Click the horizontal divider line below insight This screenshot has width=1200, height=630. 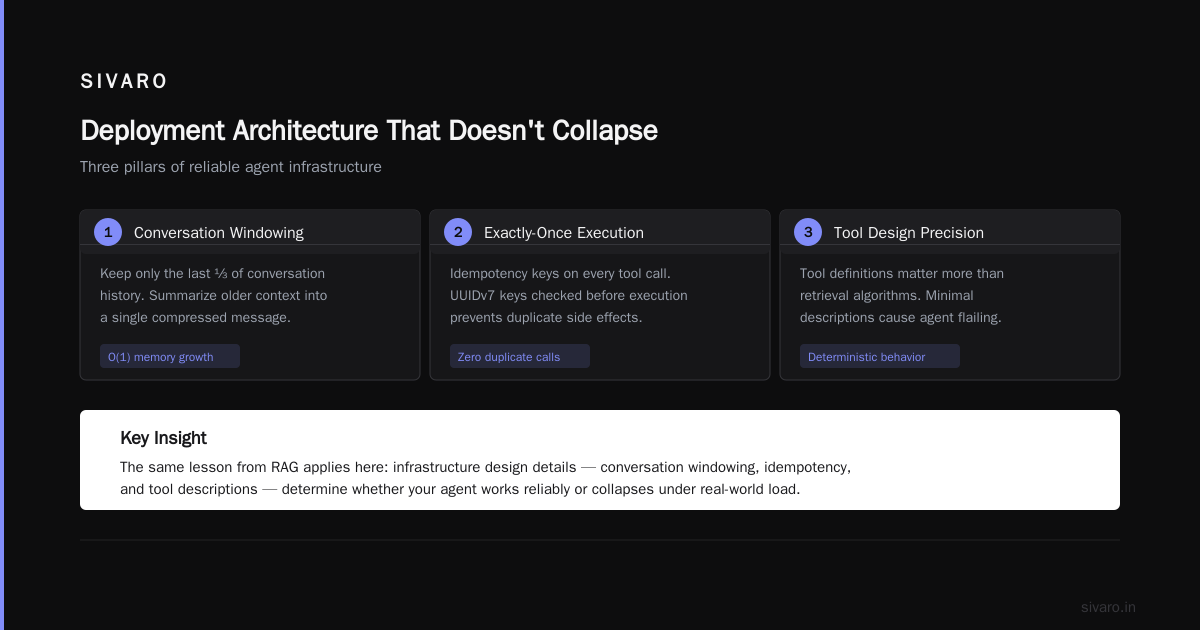[x=600, y=540]
